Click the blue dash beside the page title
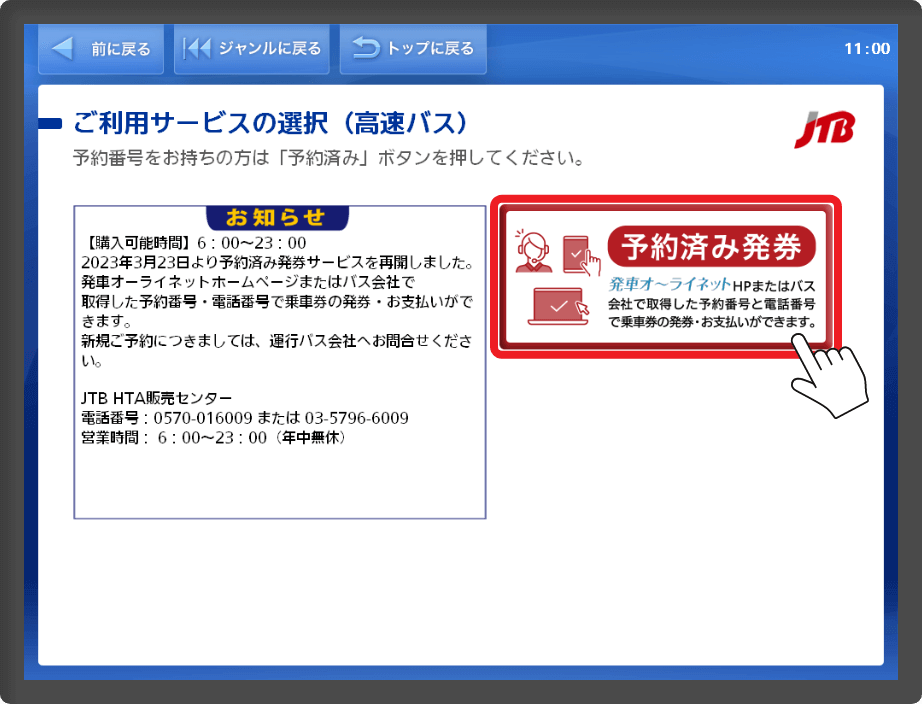This screenshot has width=922, height=704. point(50,124)
